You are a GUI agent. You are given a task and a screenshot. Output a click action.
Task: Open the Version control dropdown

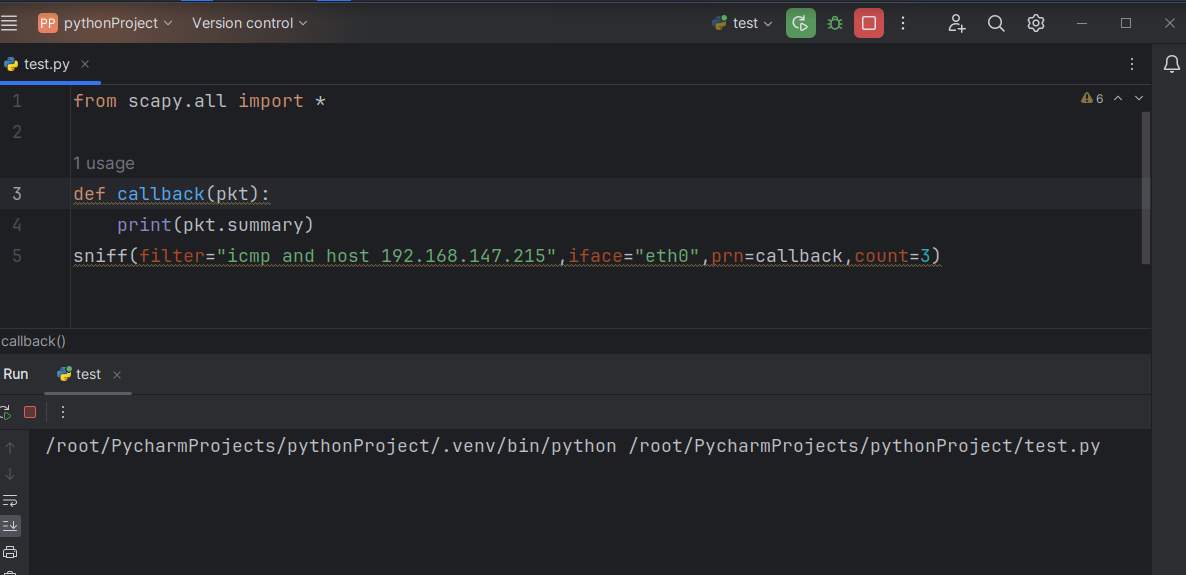click(x=250, y=23)
